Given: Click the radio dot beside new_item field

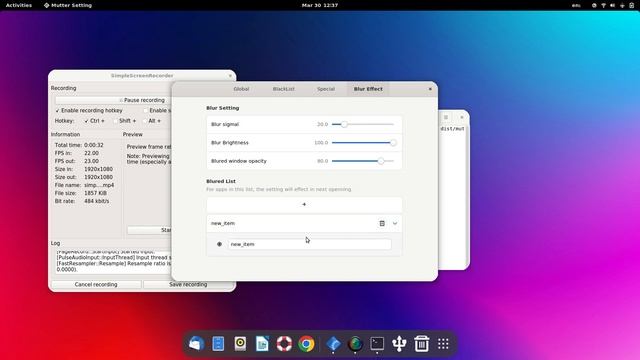Looking at the screenshot, I should 220,244.
